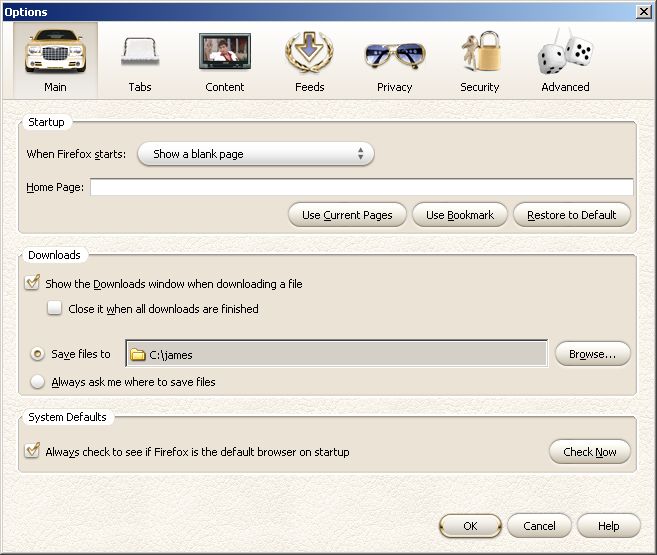Screen dimensions: 657x555
Task: Open the Privacy pane sunglasses icon
Action: 394,55
